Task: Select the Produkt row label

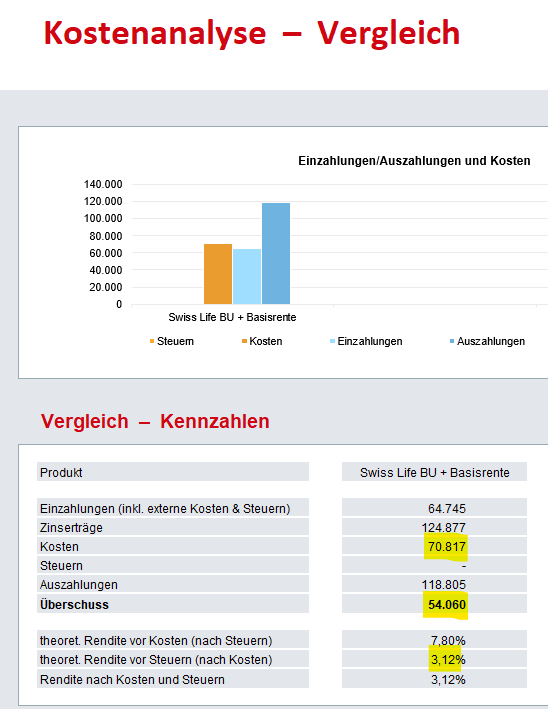Action: click(x=61, y=473)
